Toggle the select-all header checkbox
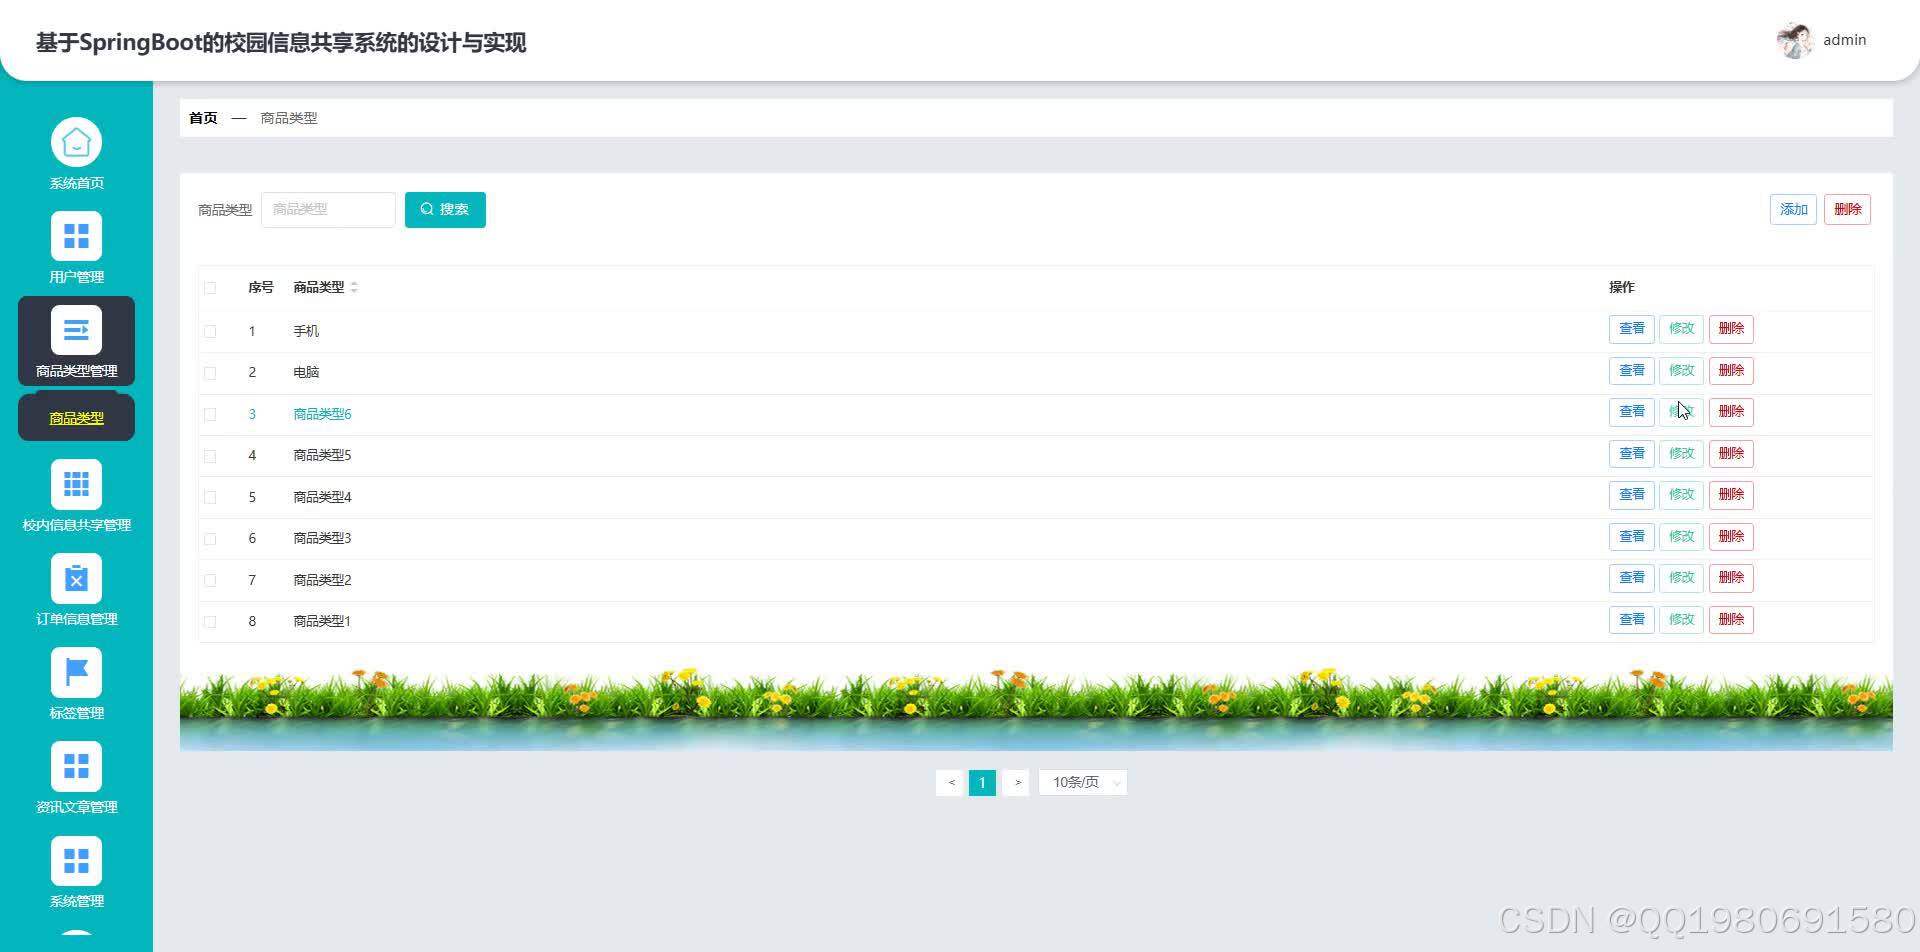Viewport: 1920px width, 952px height. (x=210, y=288)
